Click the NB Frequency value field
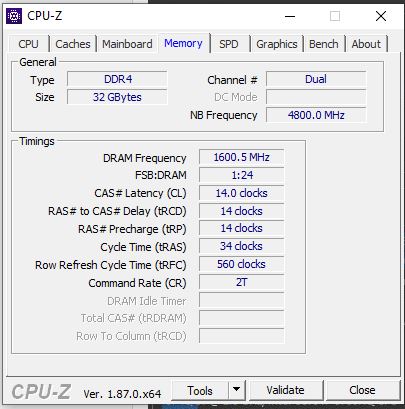 (x=316, y=115)
